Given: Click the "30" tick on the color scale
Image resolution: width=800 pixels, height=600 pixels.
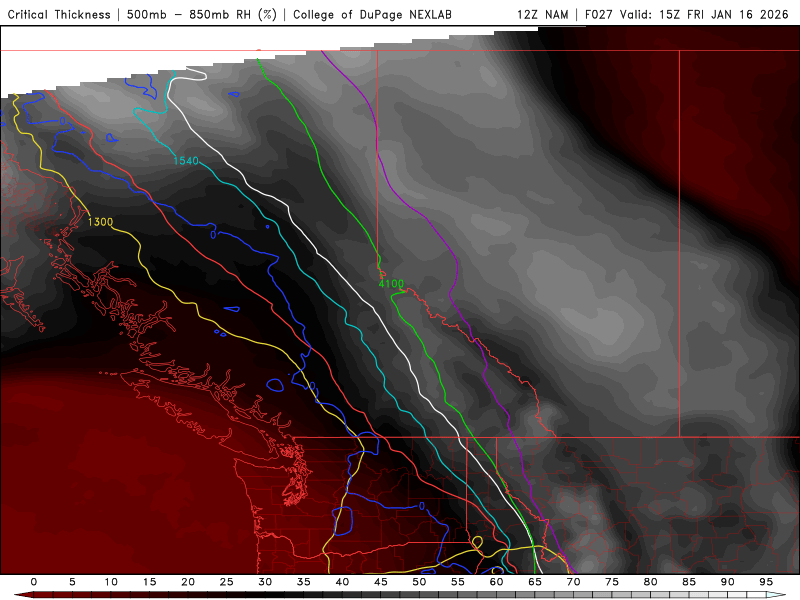Looking at the screenshot, I should click(x=265, y=582).
